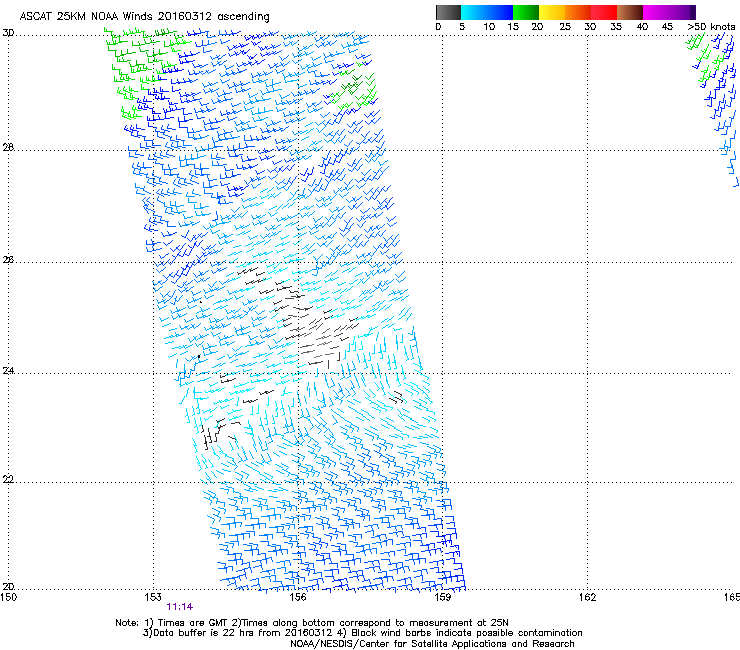Image resolution: width=740 pixels, height=650 pixels.
Task: Click the orange 25-30 knots legend swatch
Action: [578, 12]
